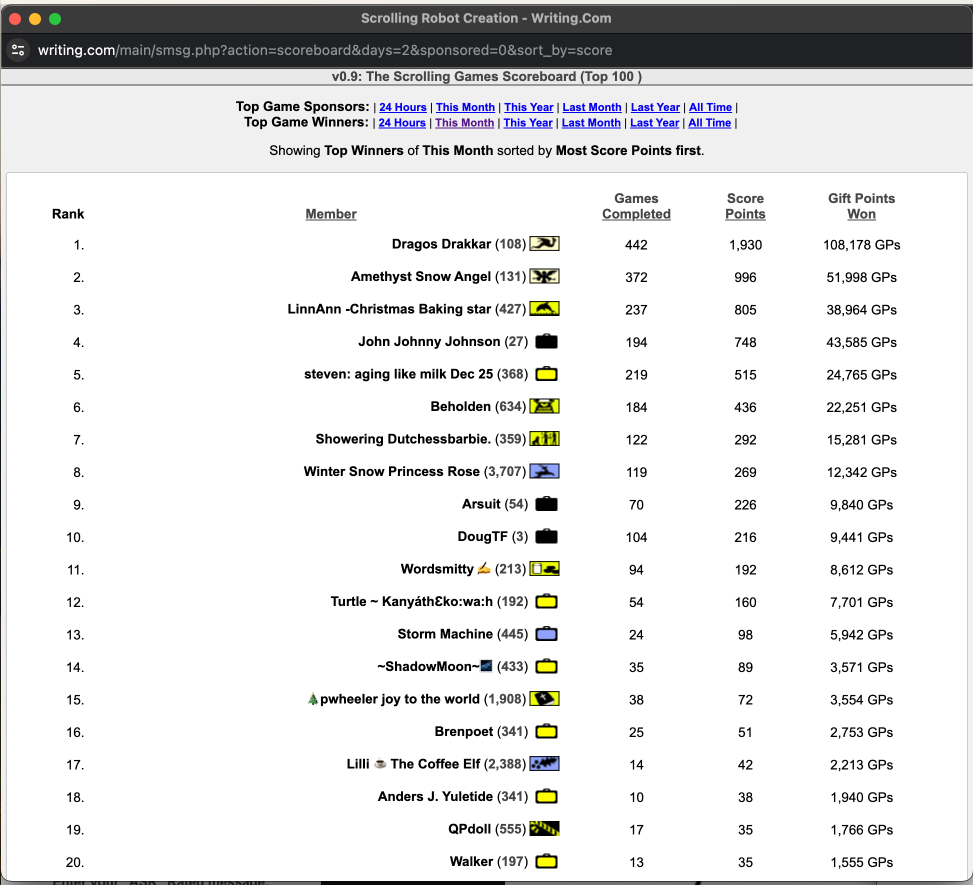Open Top Game Winners Last Year link

point(655,123)
